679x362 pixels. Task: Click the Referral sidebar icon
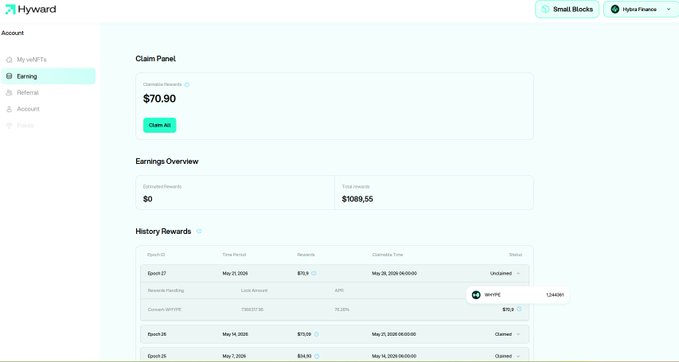pos(9,93)
